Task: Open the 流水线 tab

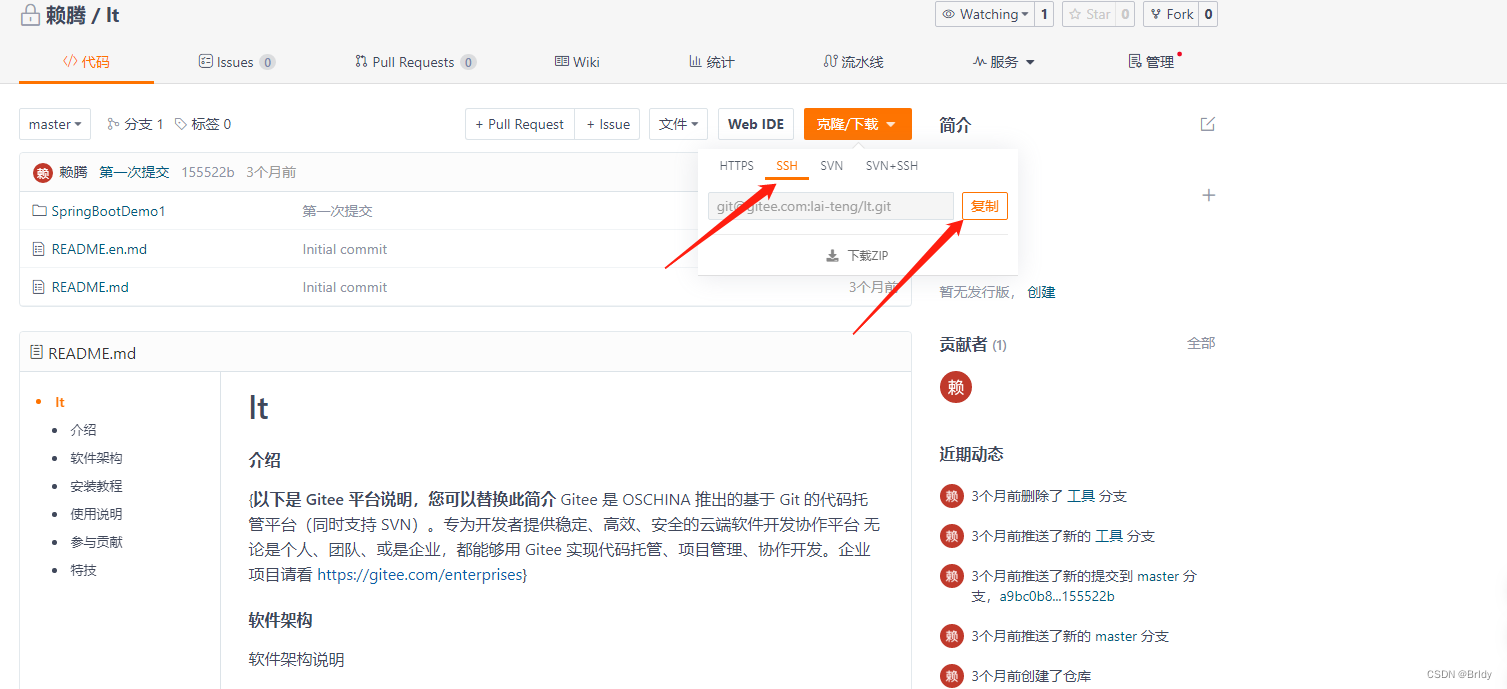Action: (x=853, y=62)
